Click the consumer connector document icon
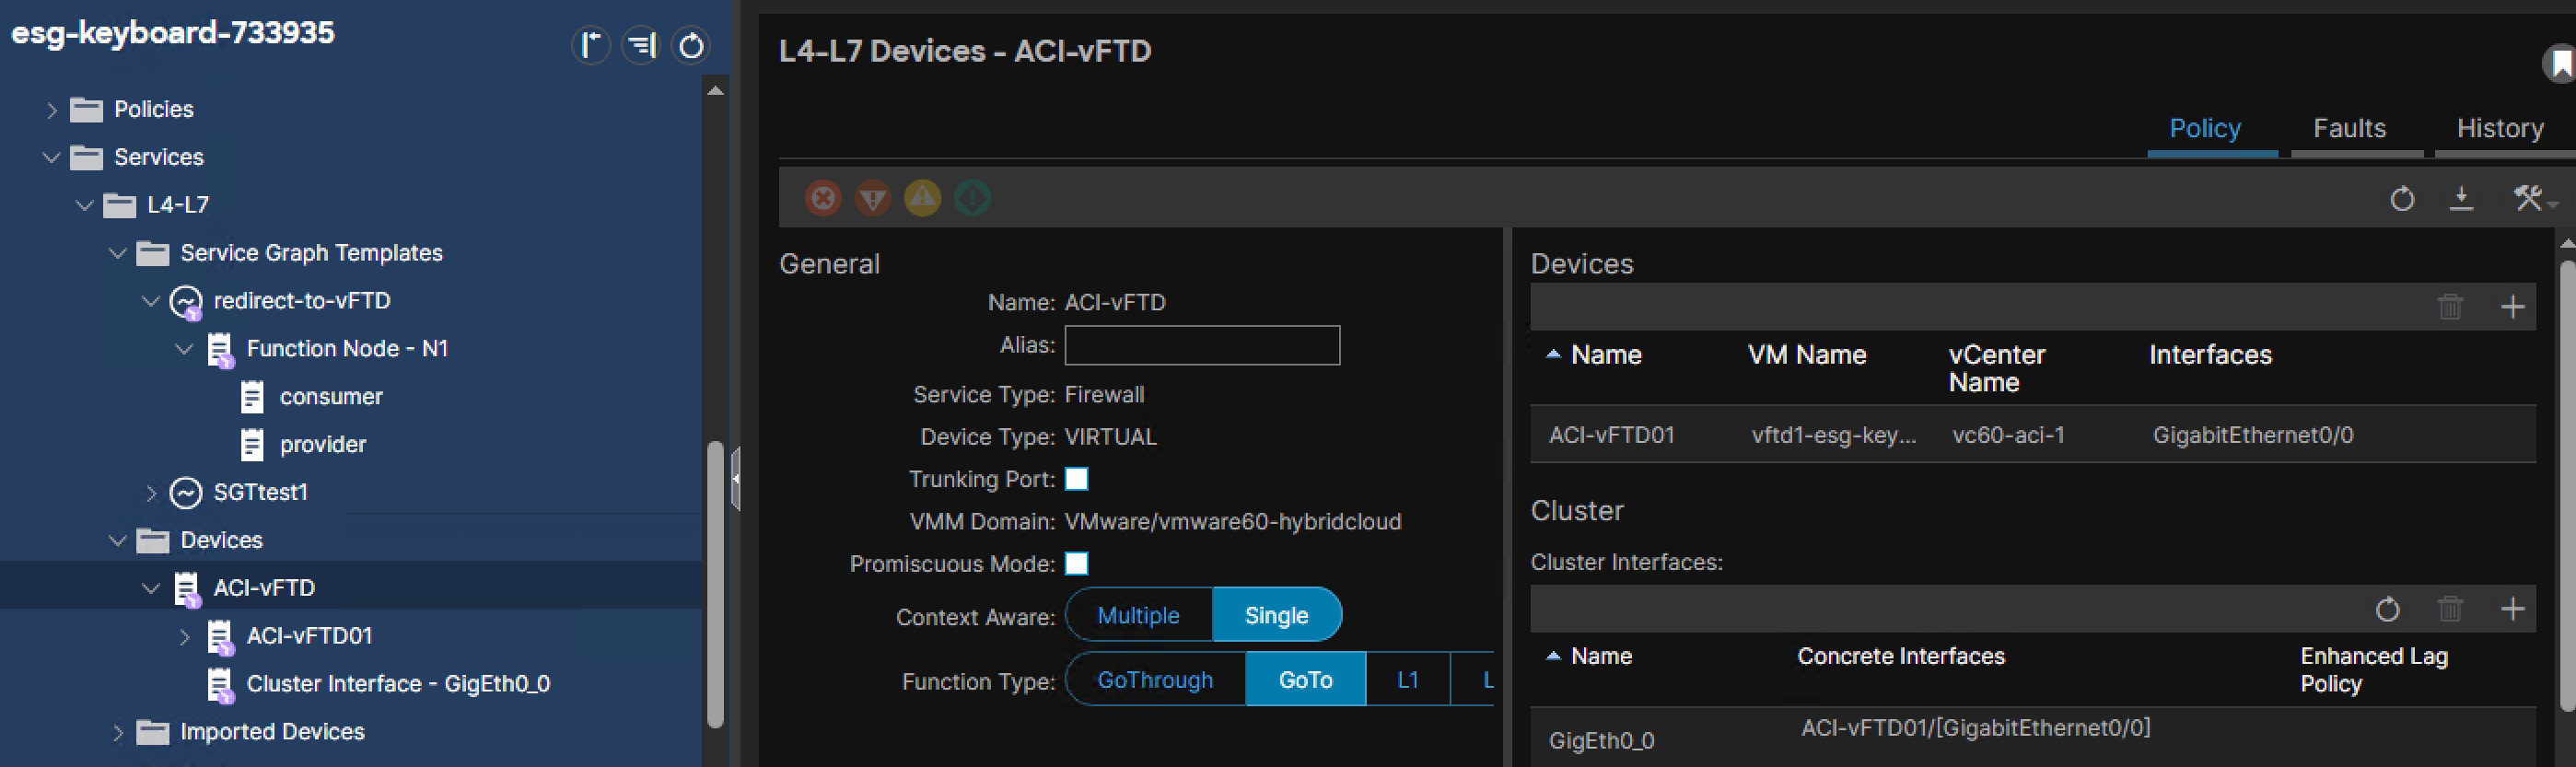Screen dimensions: 2576x767 coord(252,397)
